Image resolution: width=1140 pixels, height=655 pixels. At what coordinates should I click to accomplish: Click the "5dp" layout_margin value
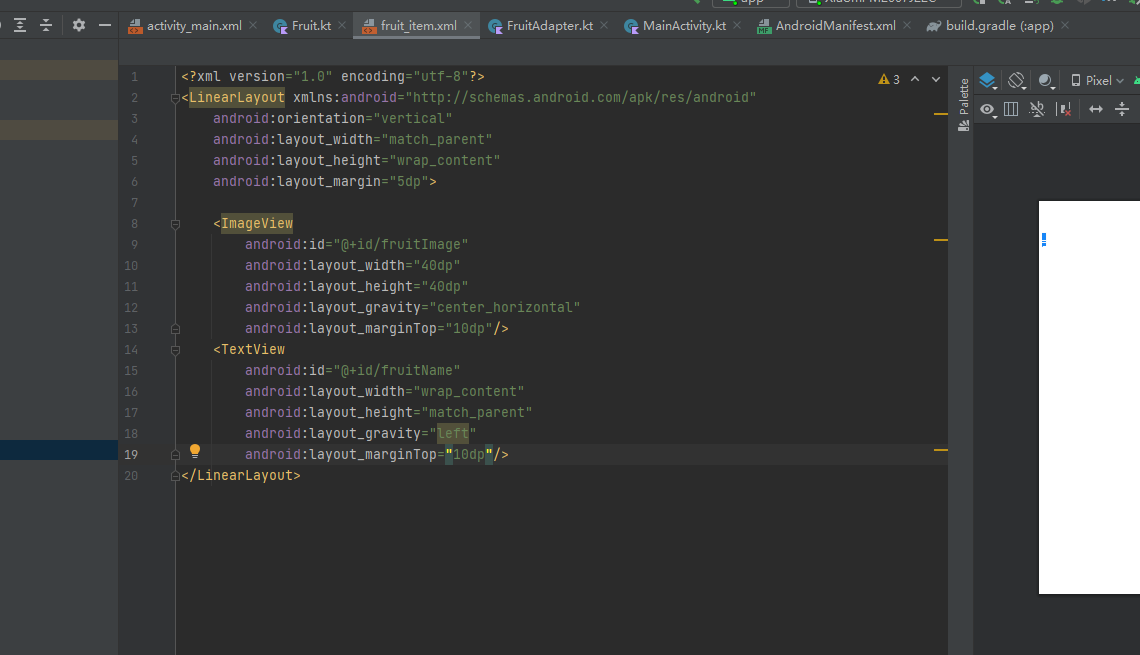tap(409, 182)
